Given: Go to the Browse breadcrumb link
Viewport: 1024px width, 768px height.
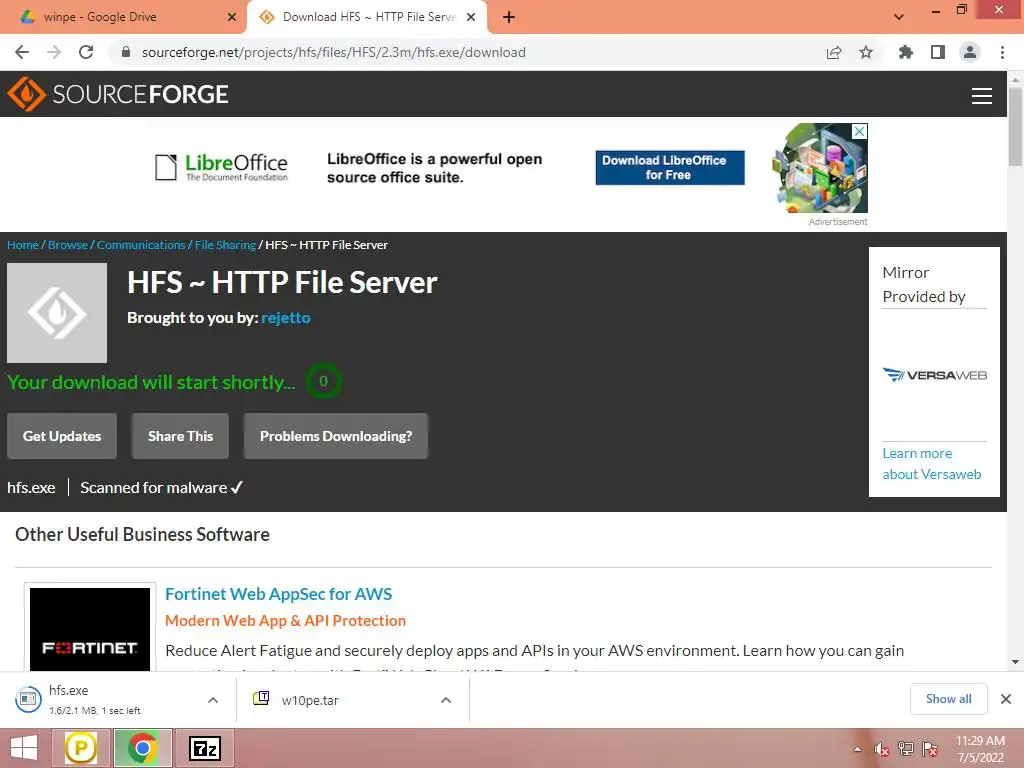Looking at the screenshot, I should click(68, 245).
